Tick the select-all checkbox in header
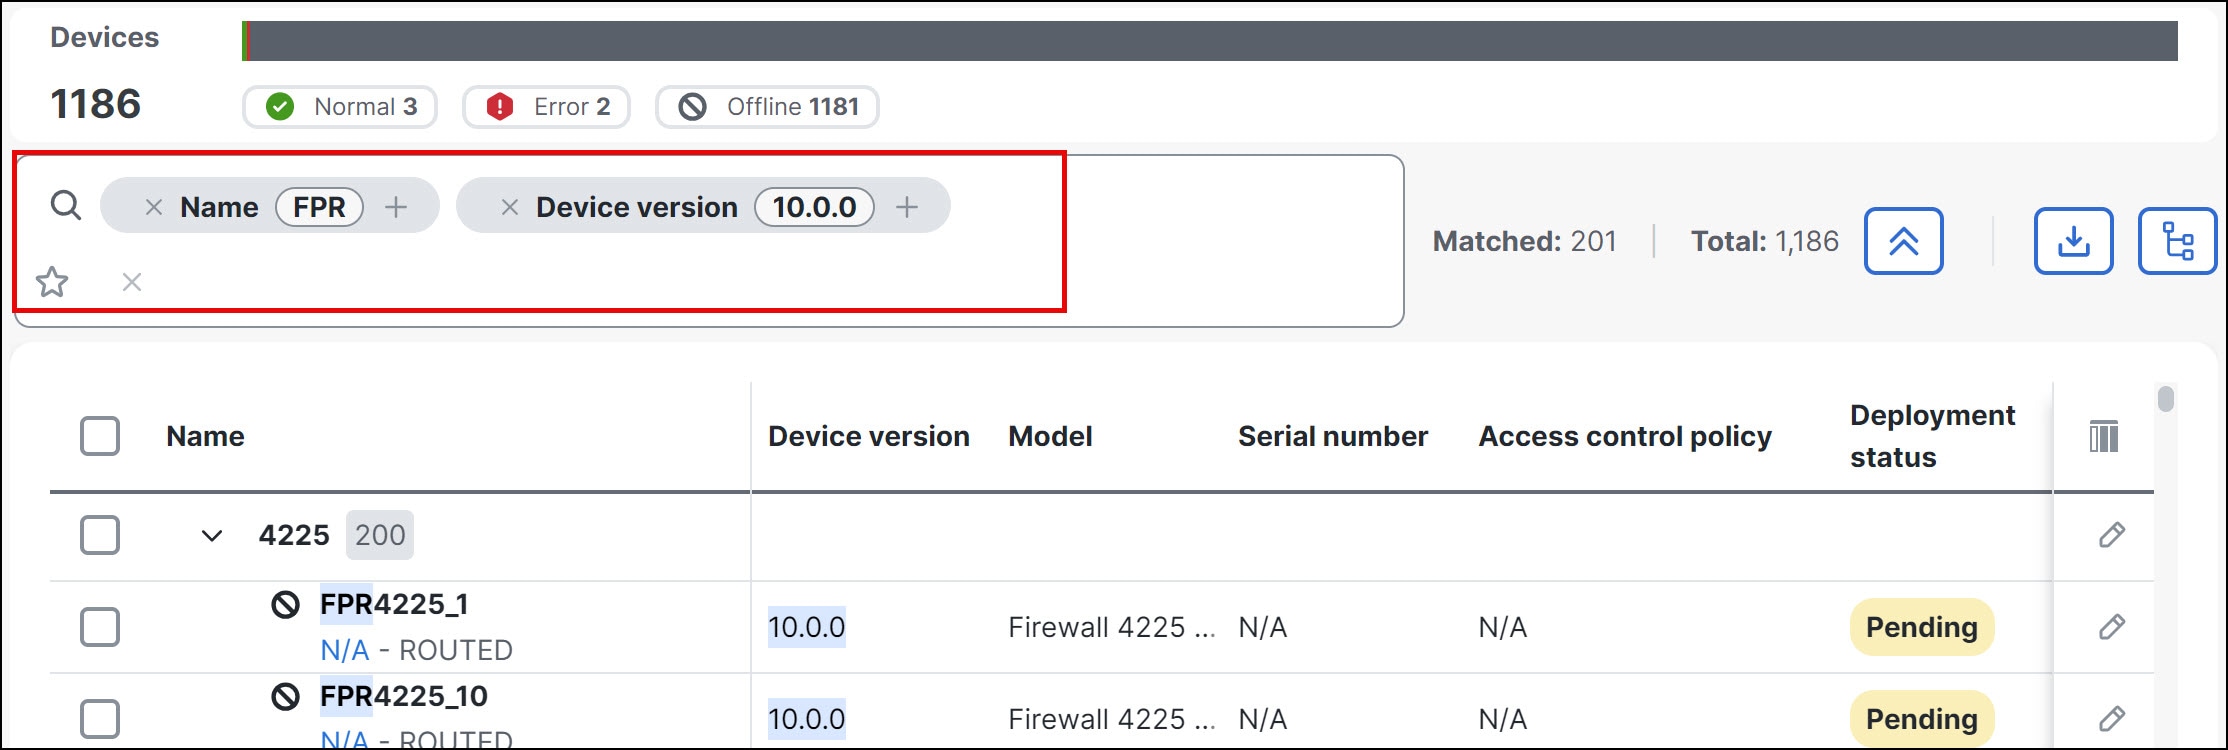 click(100, 436)
